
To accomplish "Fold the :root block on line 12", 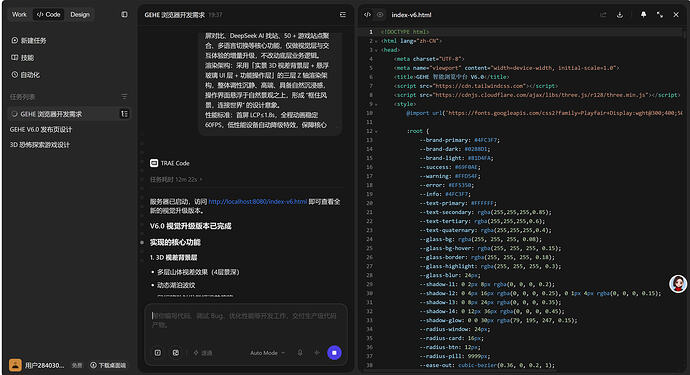I will point(376,131).
